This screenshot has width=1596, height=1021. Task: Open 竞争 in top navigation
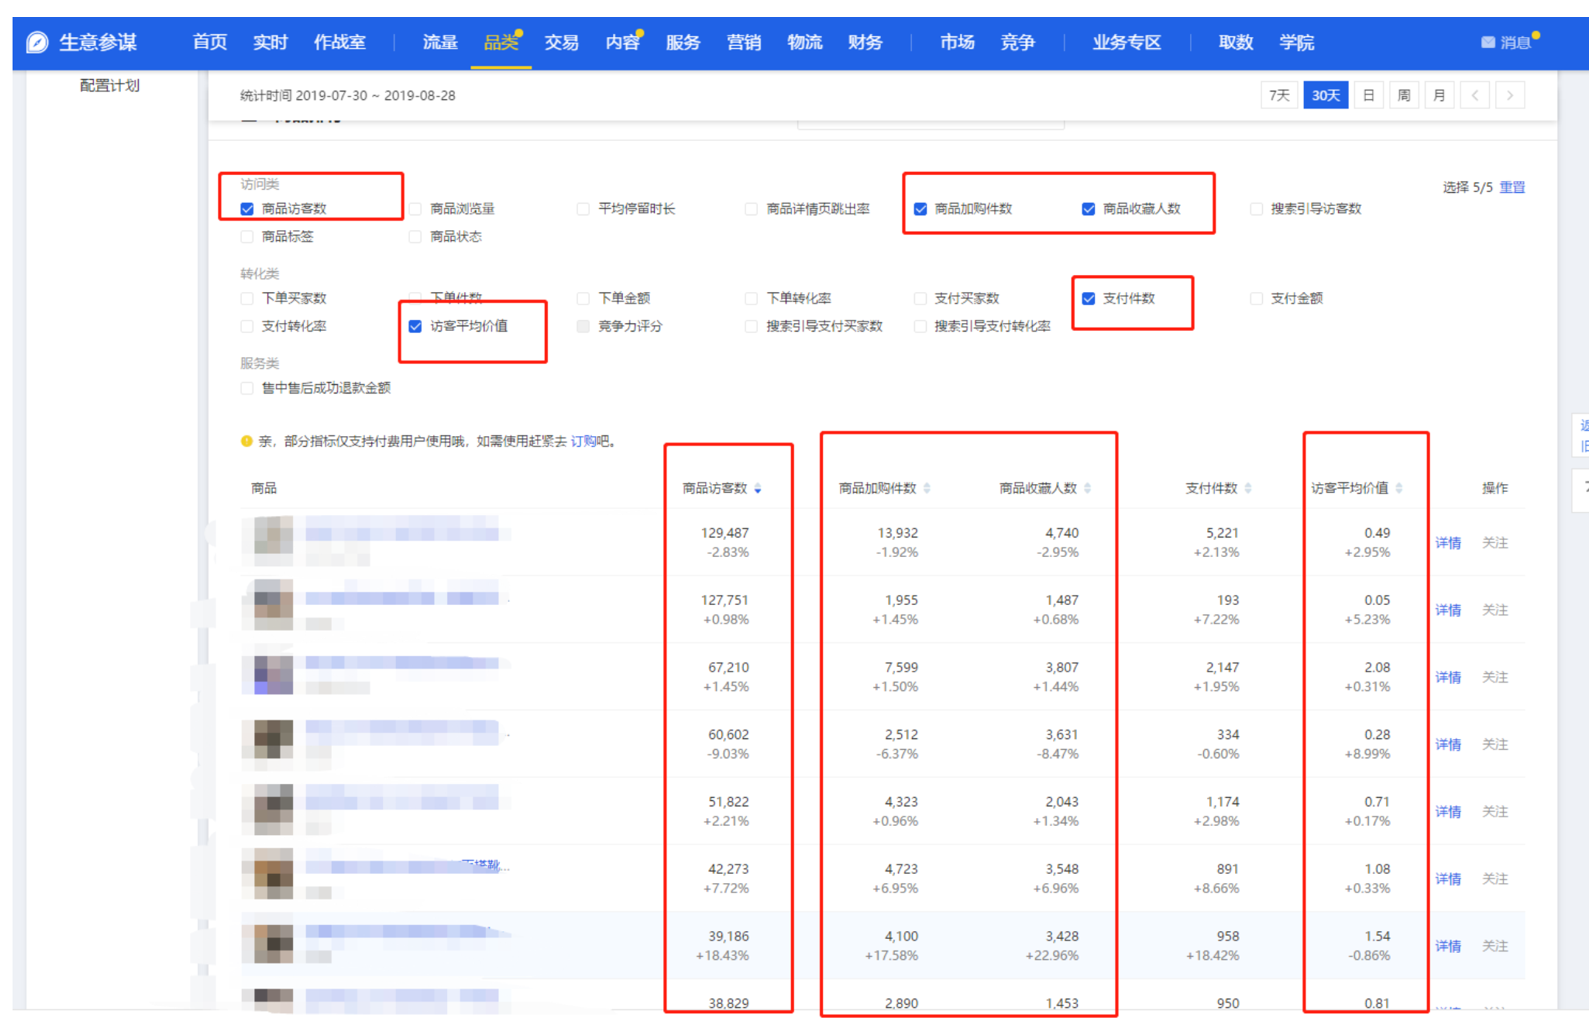click(x=1018, y=42)
